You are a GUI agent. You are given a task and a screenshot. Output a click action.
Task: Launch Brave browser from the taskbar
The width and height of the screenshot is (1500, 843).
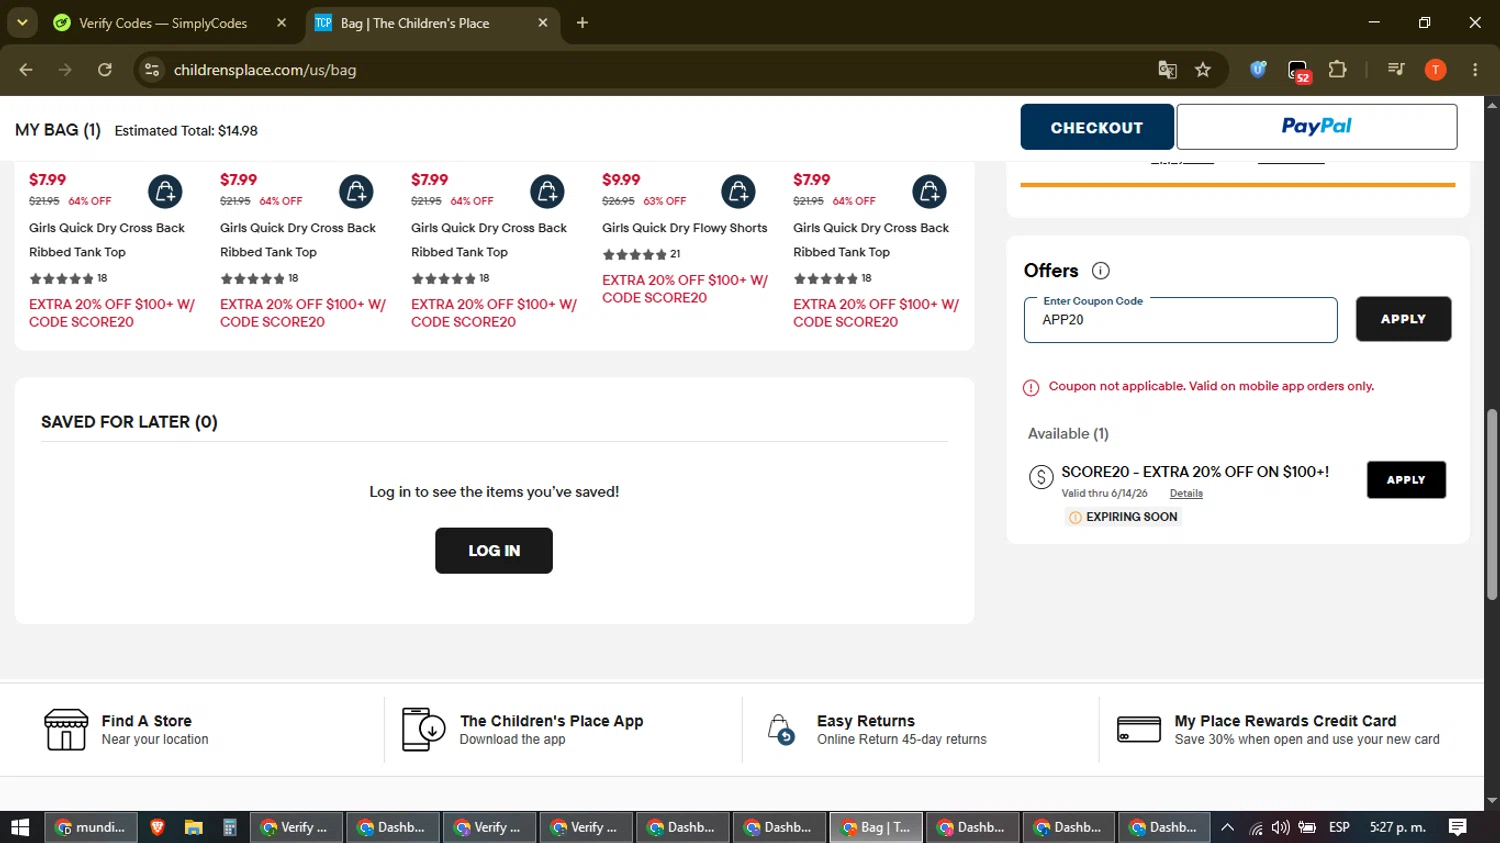[157, 827]
